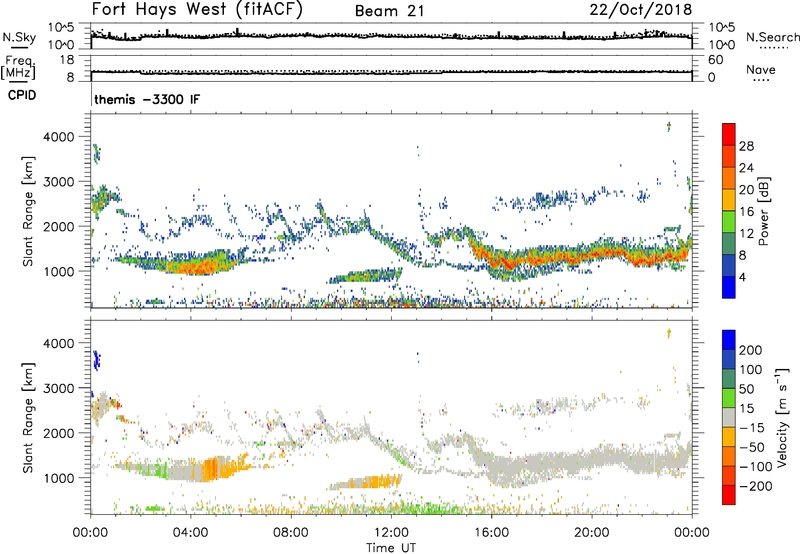Viewport: 800px width, 554px height.
Task: Click the '4' power colorbar label
Action: tap(742, 277)
